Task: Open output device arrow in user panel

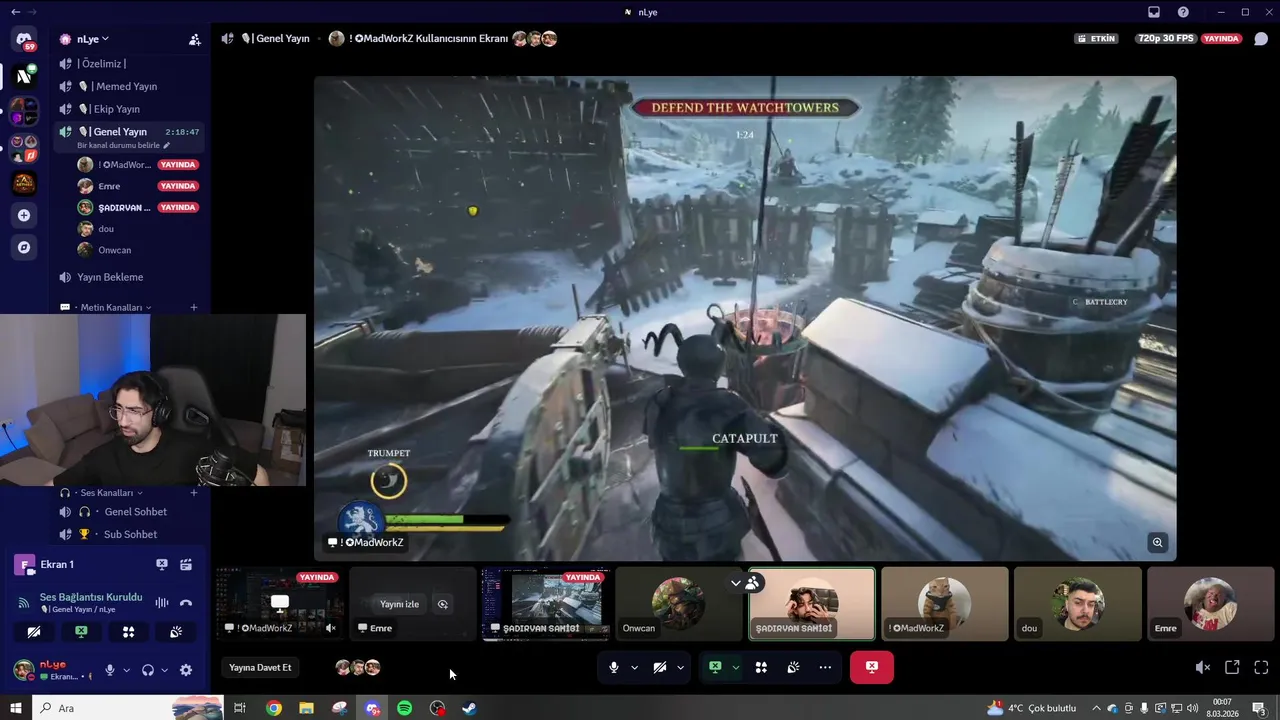Action: click(x=164, y=671)
